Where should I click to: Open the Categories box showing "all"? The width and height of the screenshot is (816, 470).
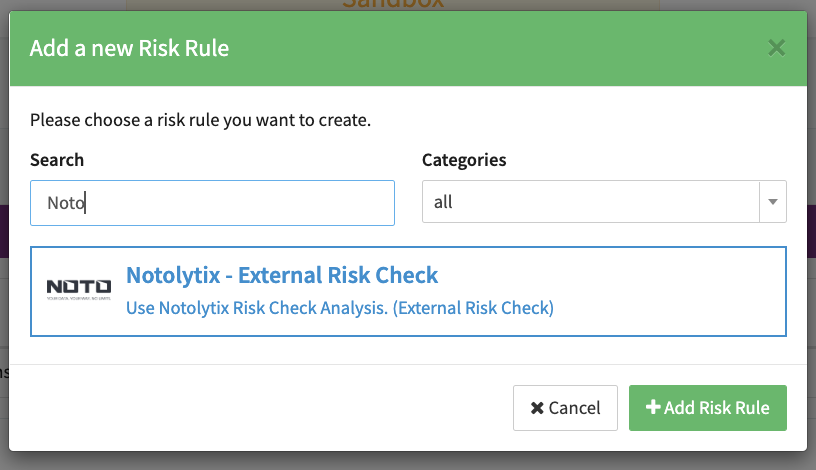click(592, 202)
